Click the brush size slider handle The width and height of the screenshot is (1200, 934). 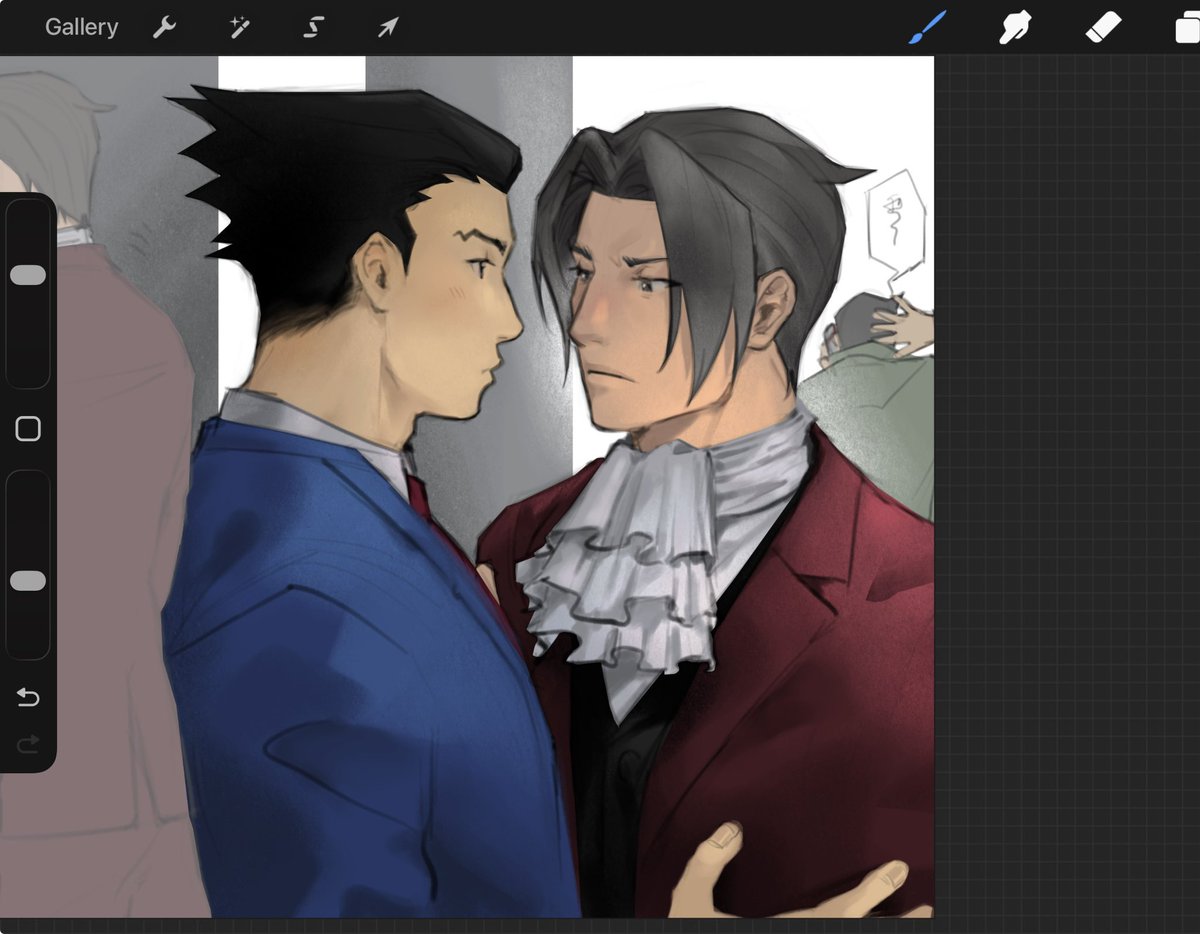click(x=28, y=275)
